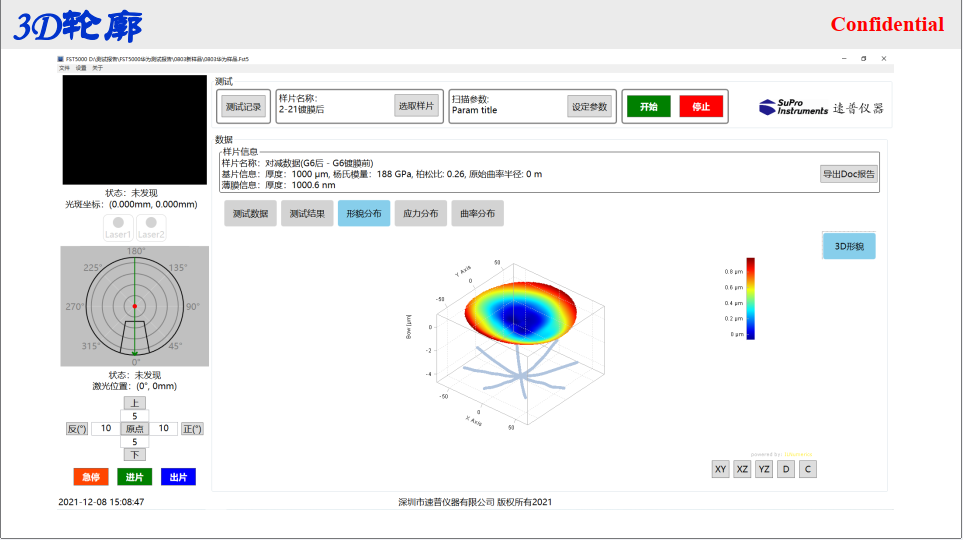Image resolution: width=963 pixels, height=540 pixels.
Task: Move stage up with 上 button
Action: [x=135, y=403]
